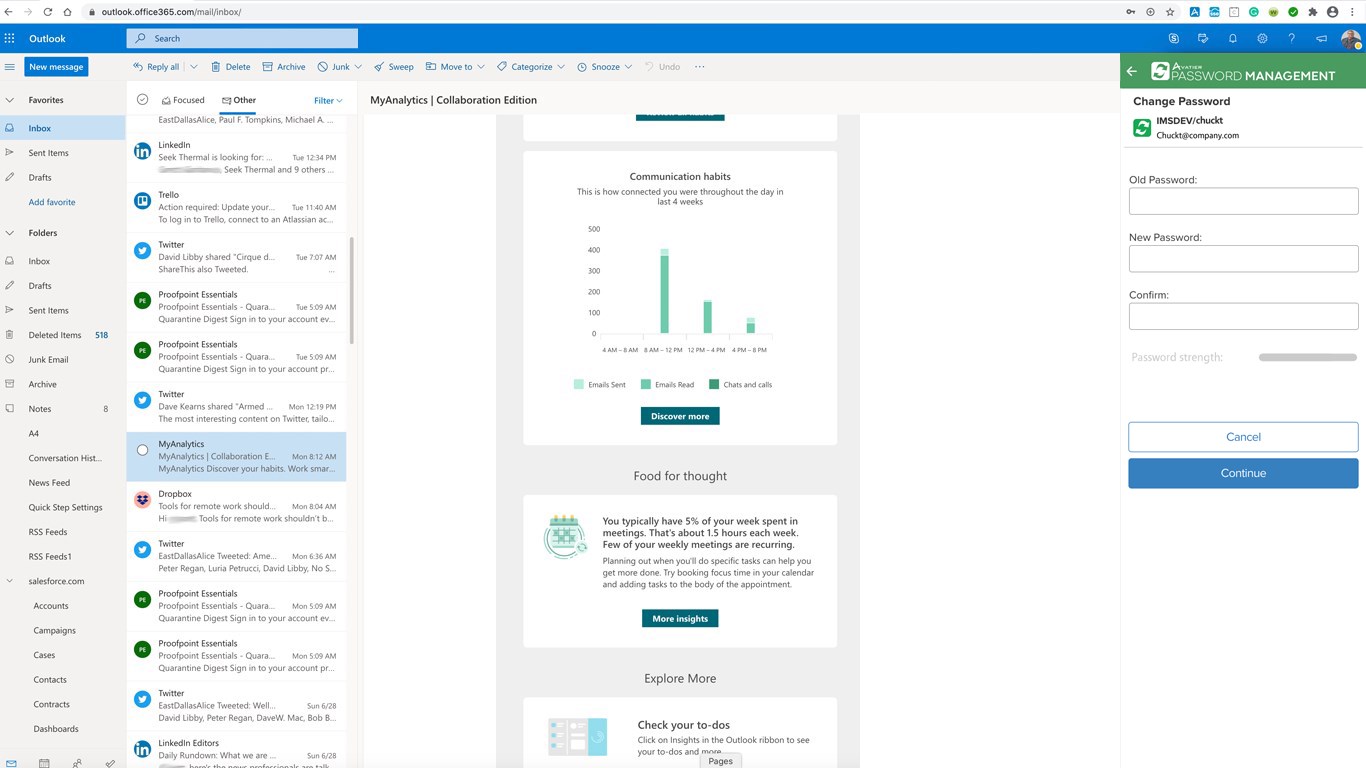
Task: Open the saved passwords key icon
Action: click(1131, 12)
